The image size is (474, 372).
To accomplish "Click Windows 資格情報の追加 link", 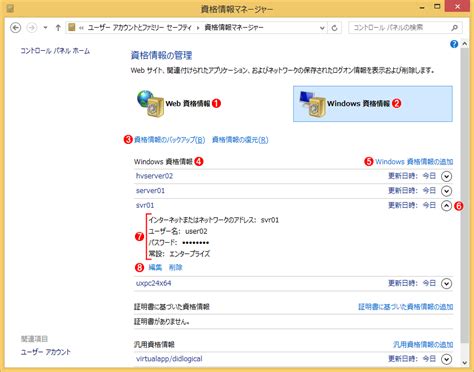I will (414, 162).
